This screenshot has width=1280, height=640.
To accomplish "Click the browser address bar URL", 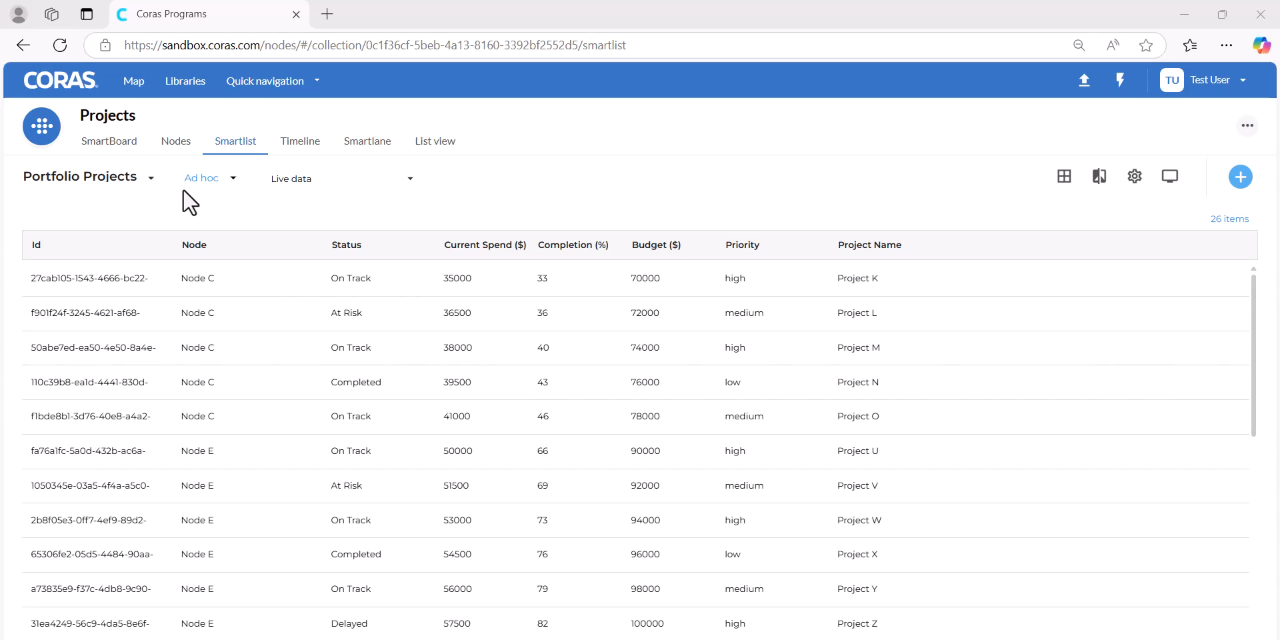I will 375,45.
